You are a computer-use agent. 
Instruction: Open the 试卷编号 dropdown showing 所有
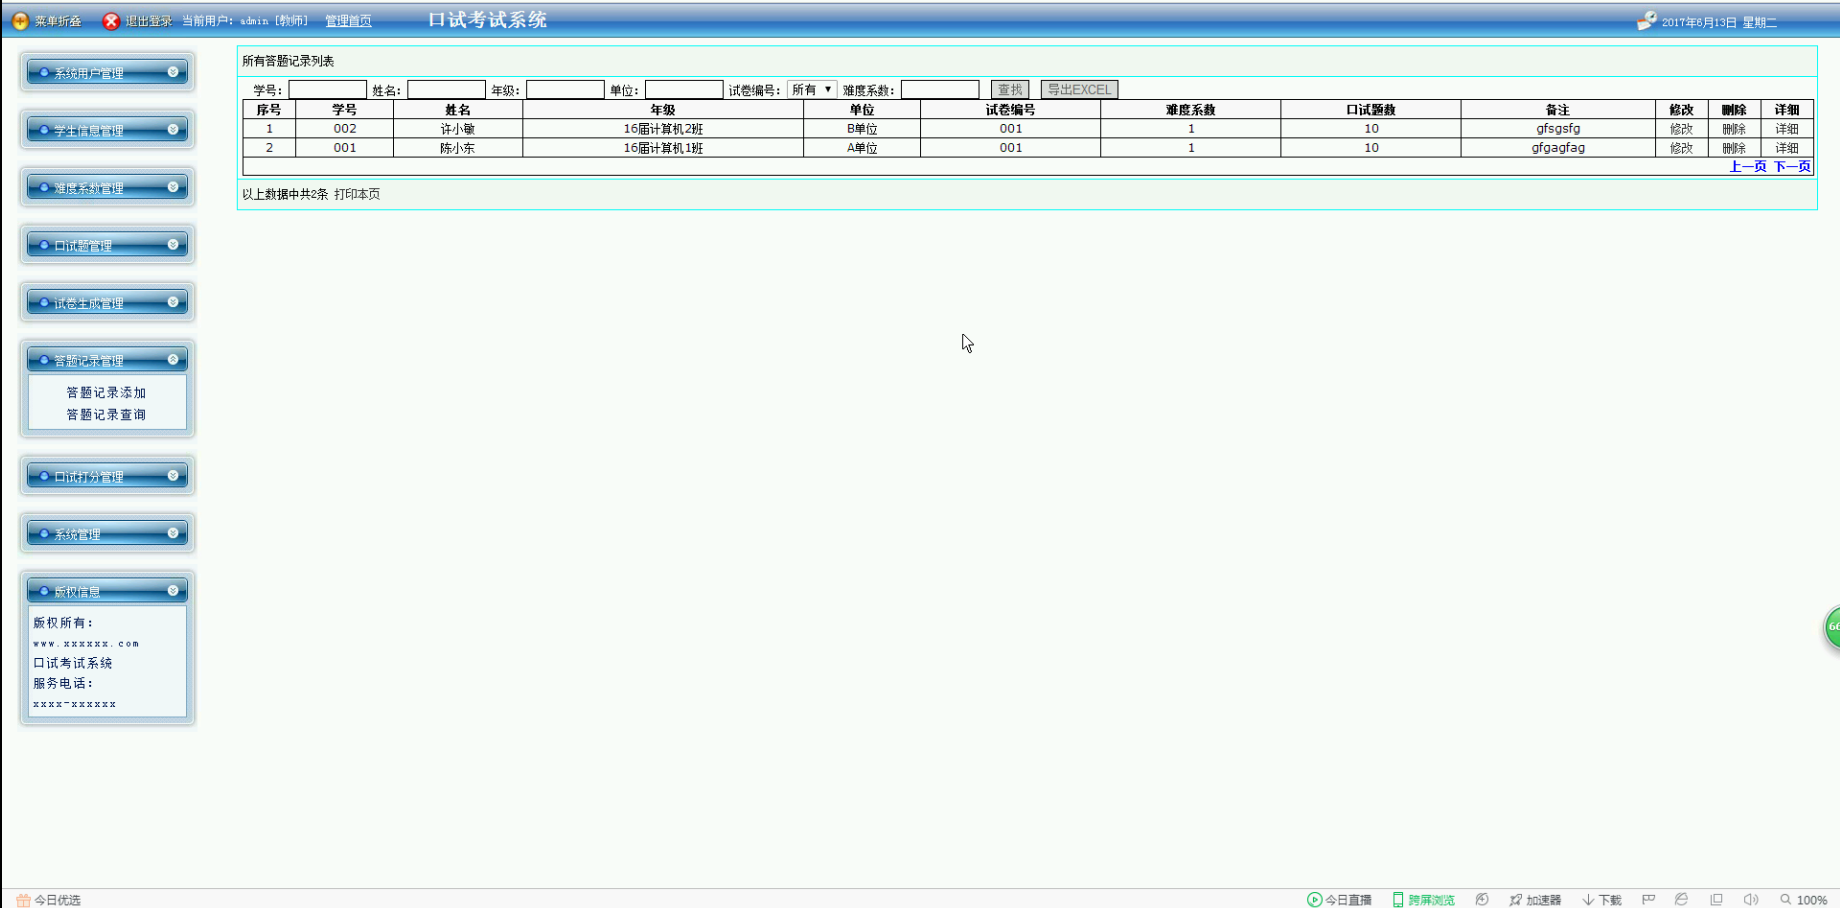tap(811, 90)
